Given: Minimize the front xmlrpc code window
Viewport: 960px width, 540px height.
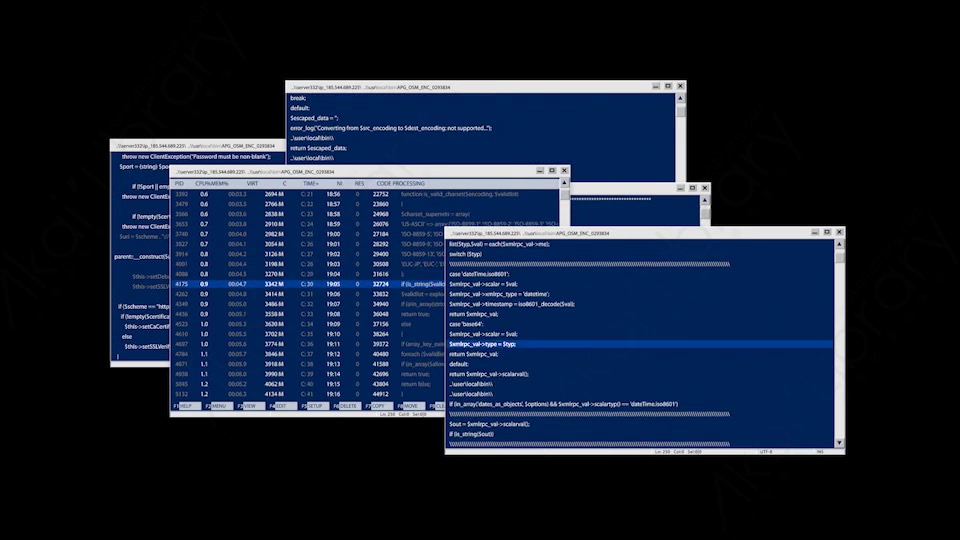Looking at the screenshot, I should click(x=815, y=232).
